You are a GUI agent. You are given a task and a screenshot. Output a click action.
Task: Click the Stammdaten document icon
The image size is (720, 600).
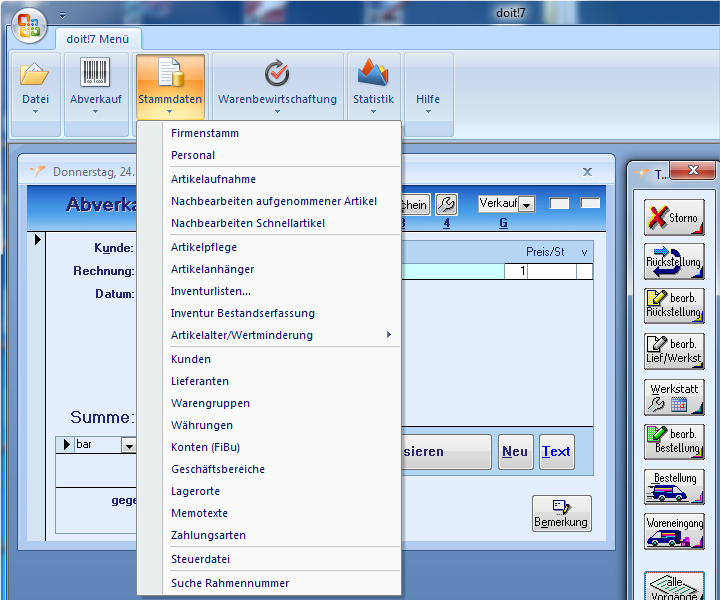coord(170,72)
